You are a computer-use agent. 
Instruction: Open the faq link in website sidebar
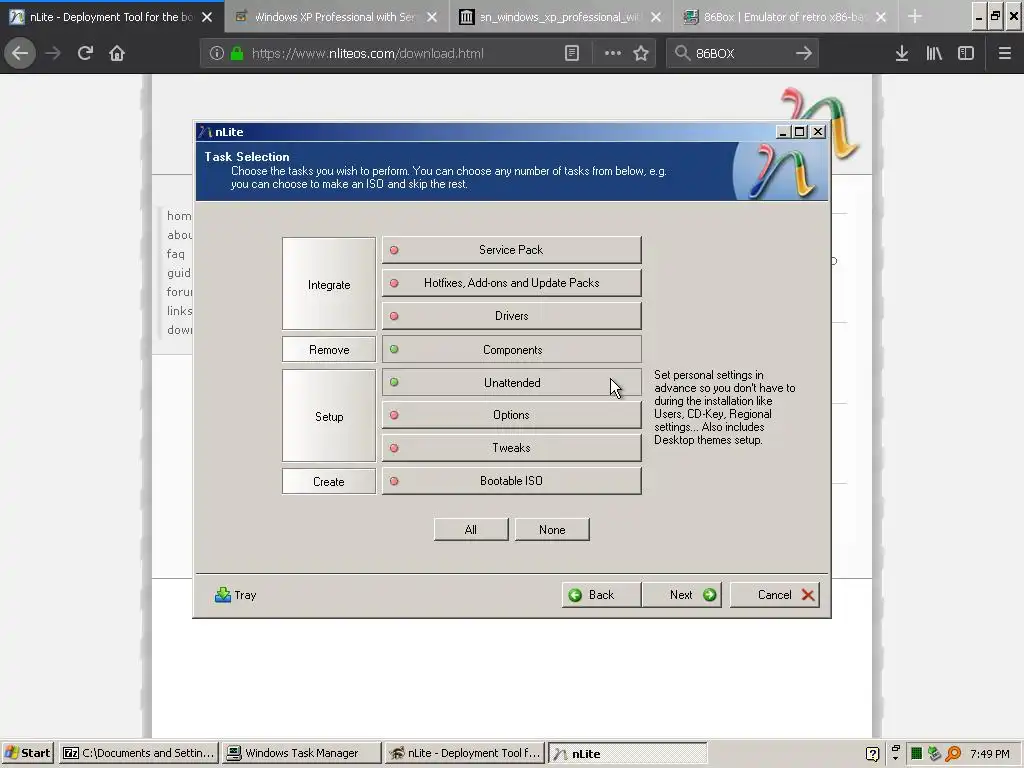pyautogui.click(x=176, y=253)
